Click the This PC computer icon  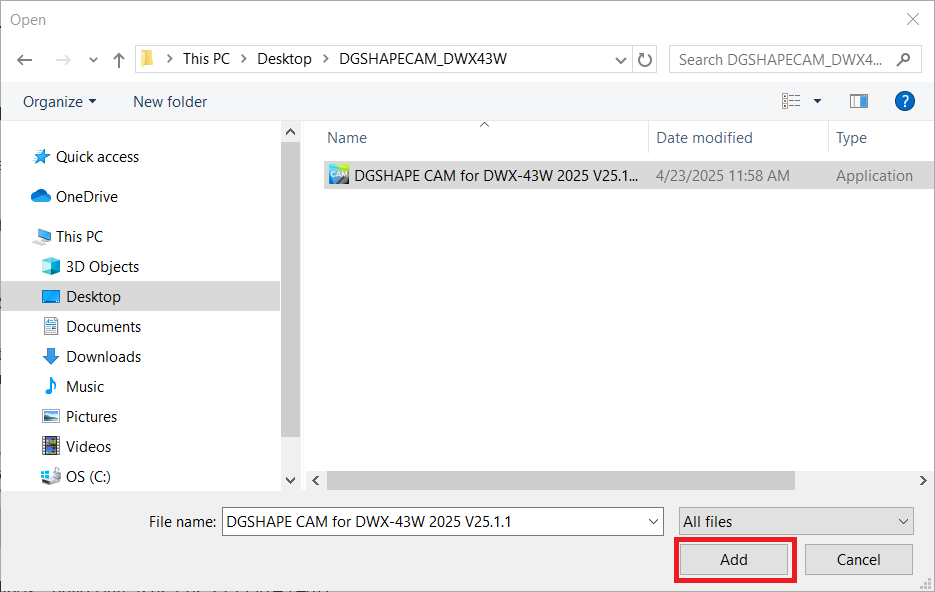[x=42, y=237]
